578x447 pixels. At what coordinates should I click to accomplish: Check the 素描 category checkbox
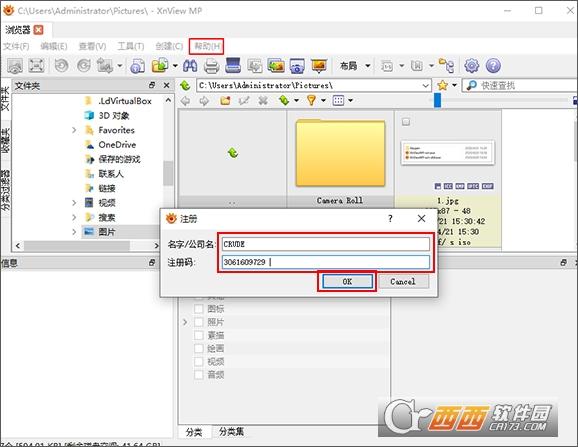(199, 335)
